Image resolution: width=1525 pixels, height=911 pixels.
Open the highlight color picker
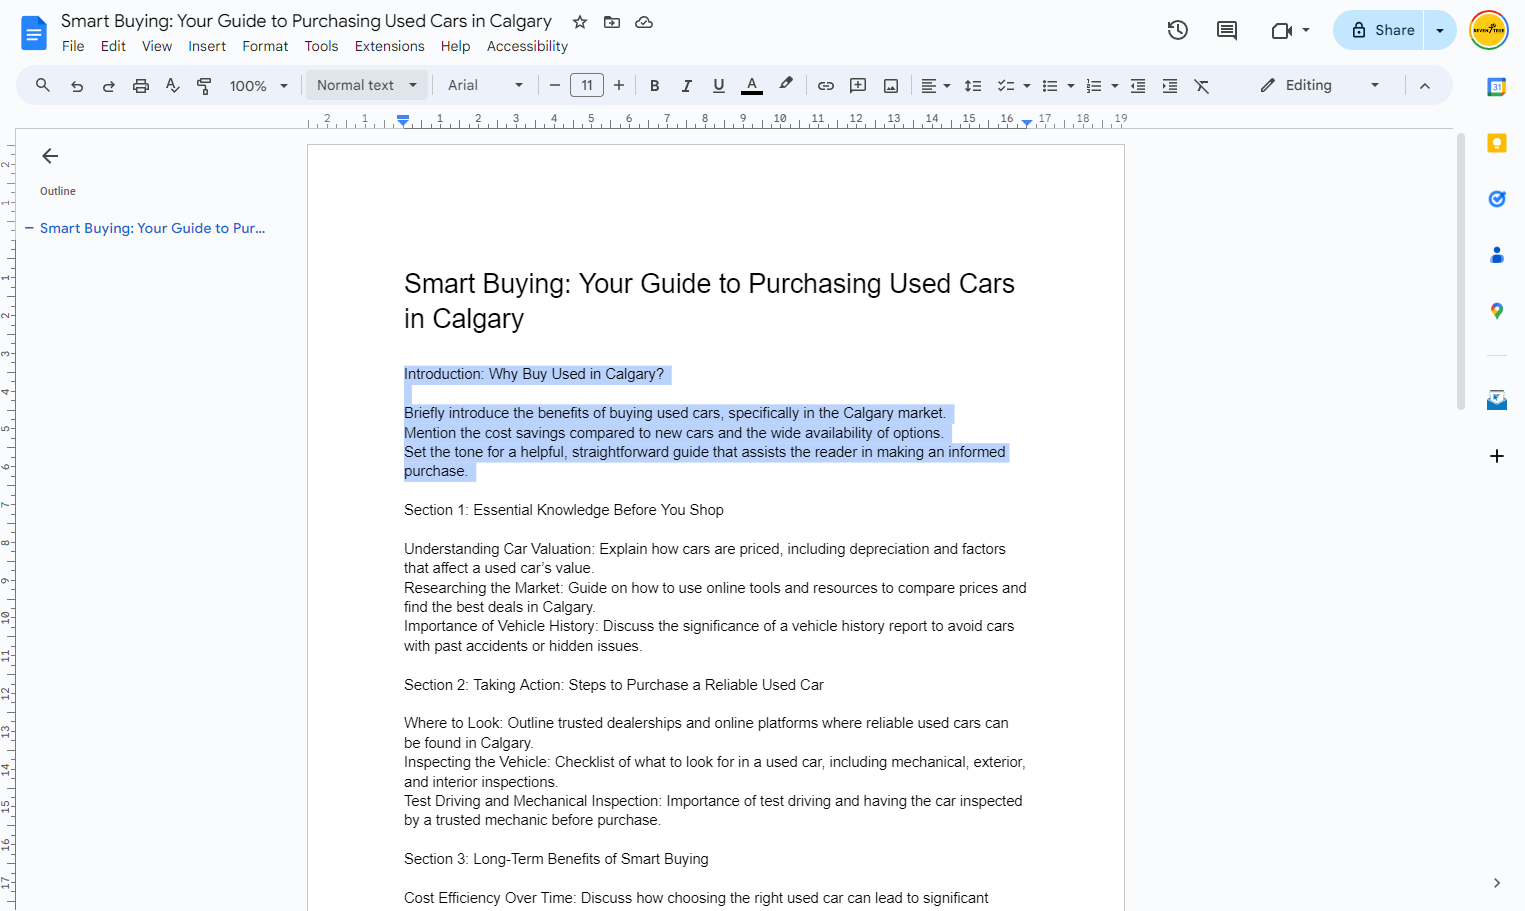click(x=786, y=86)
